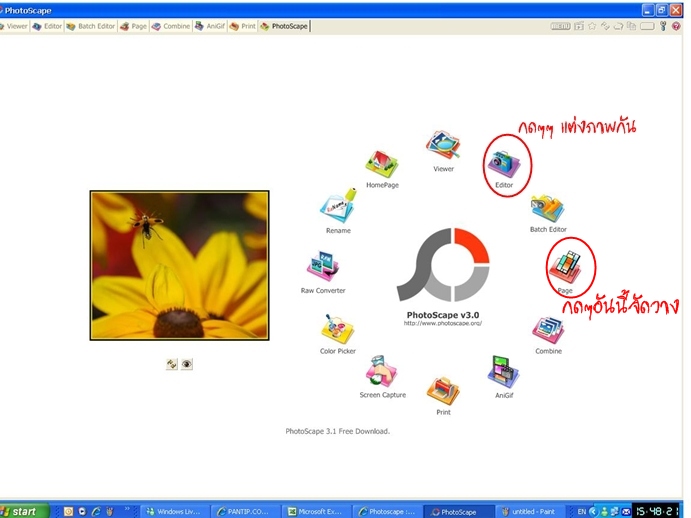Viewport: 691px width, 518px height.
Task: Switch to the Editor tab
Action: pos(48,26)
